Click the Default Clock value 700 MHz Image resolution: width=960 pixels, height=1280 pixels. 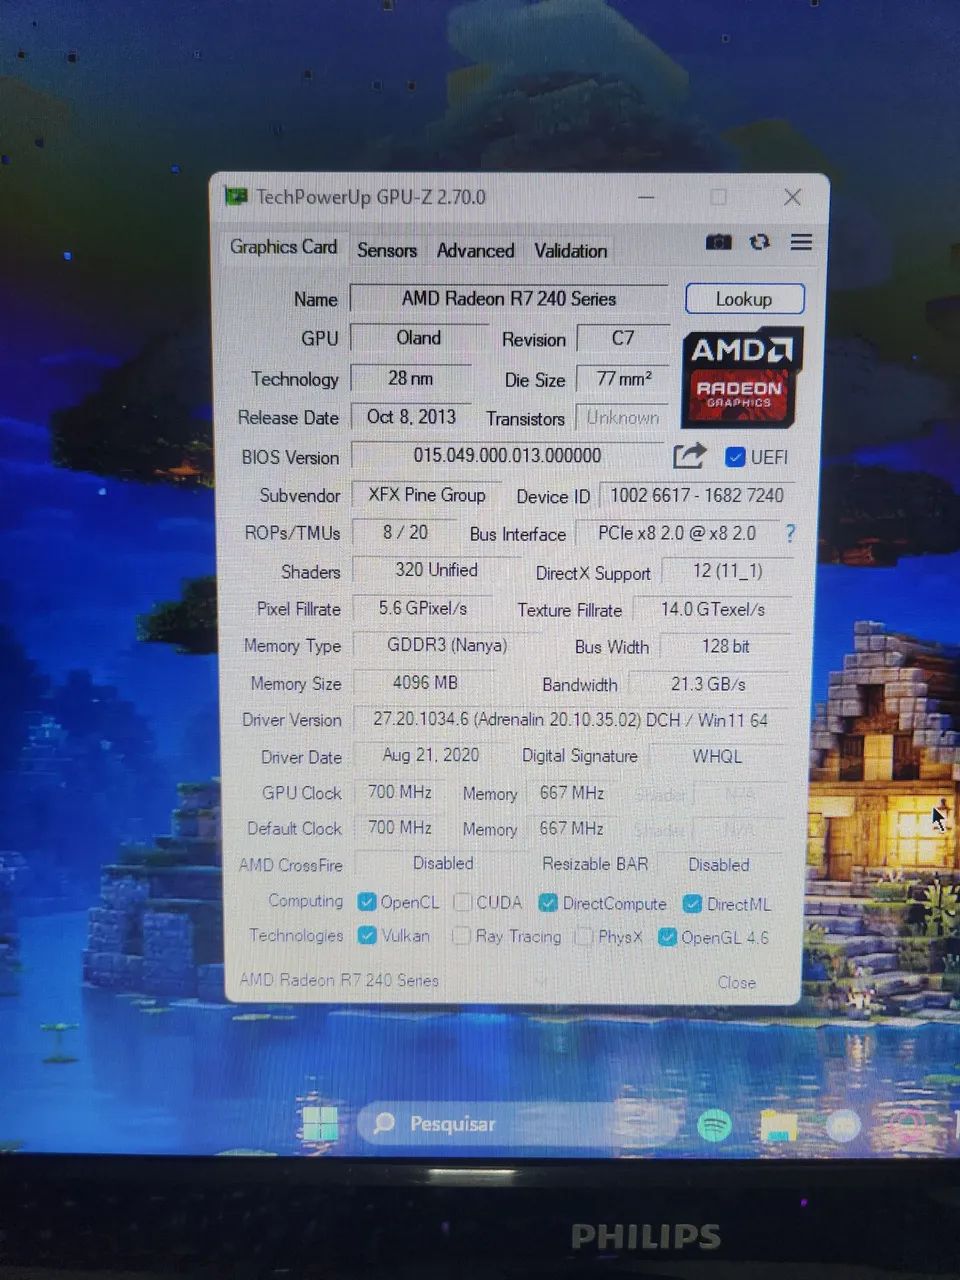(x=400, y=828)
